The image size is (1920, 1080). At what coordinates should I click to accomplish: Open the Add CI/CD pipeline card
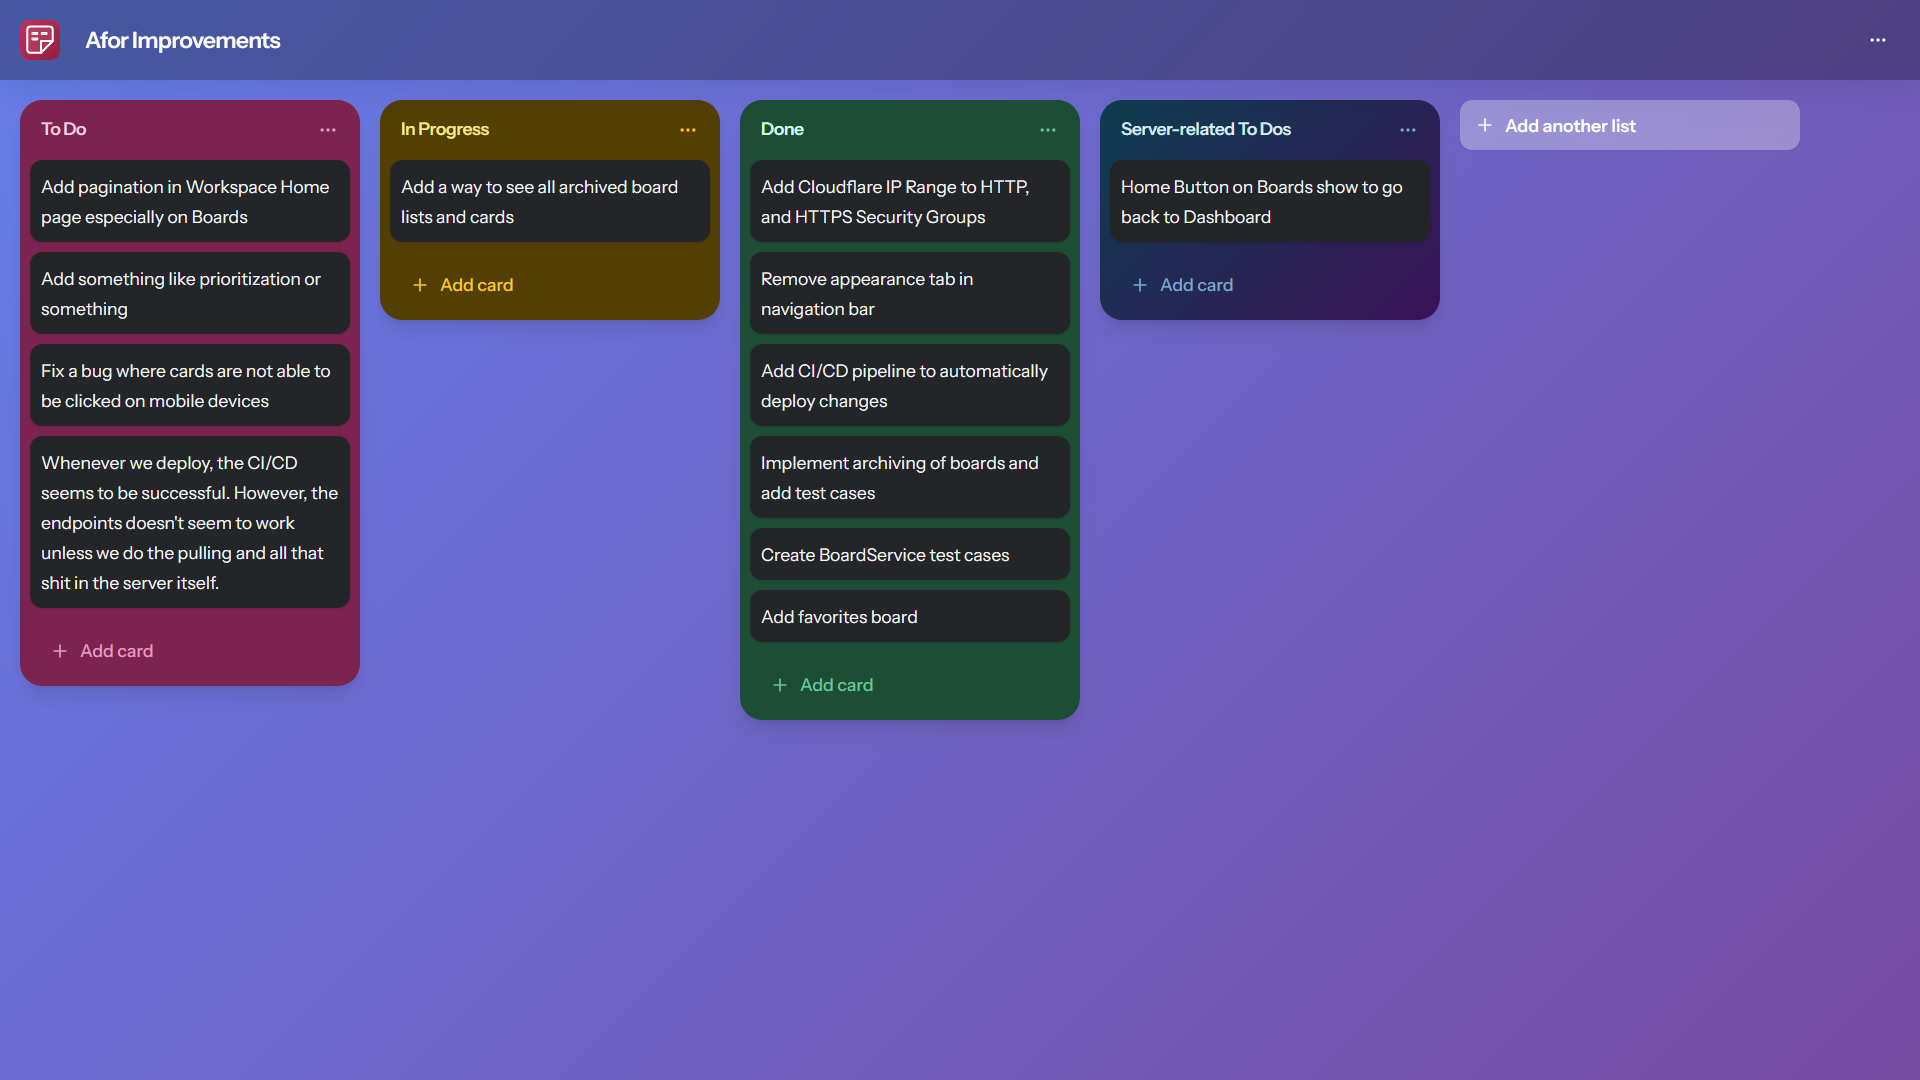910,385
